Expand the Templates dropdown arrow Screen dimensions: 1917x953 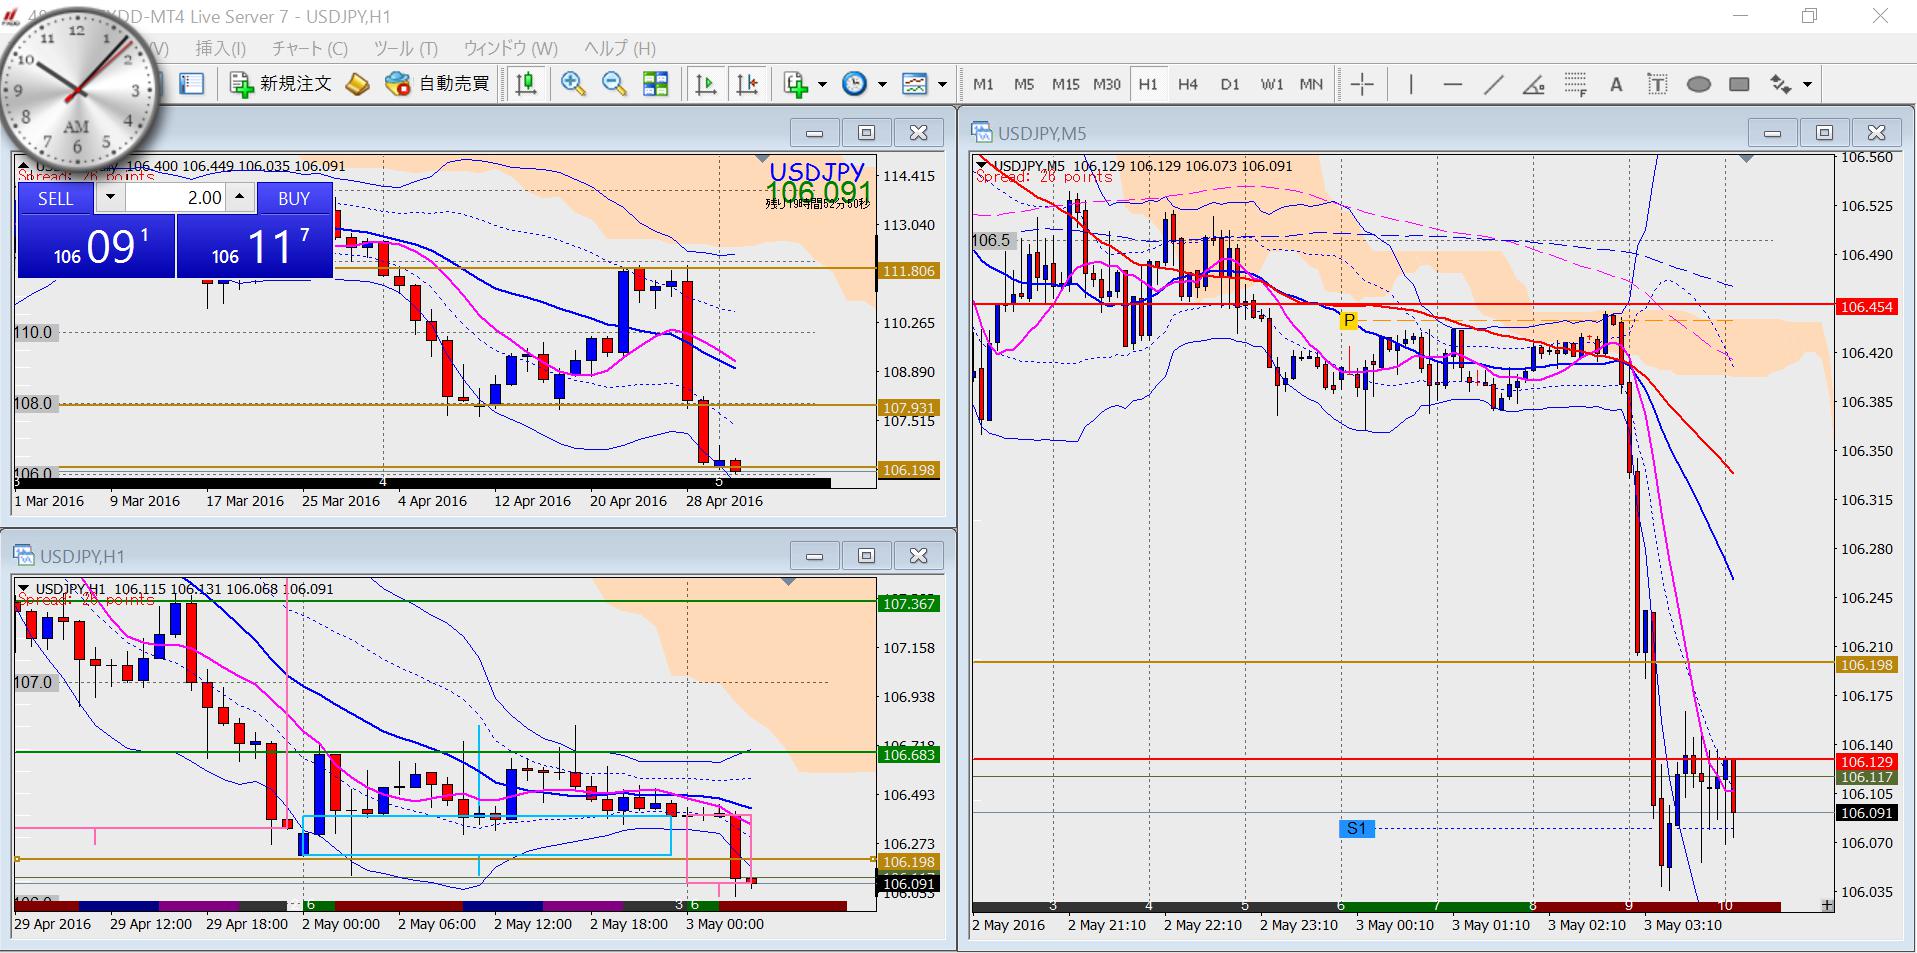[x=942, y=84]
